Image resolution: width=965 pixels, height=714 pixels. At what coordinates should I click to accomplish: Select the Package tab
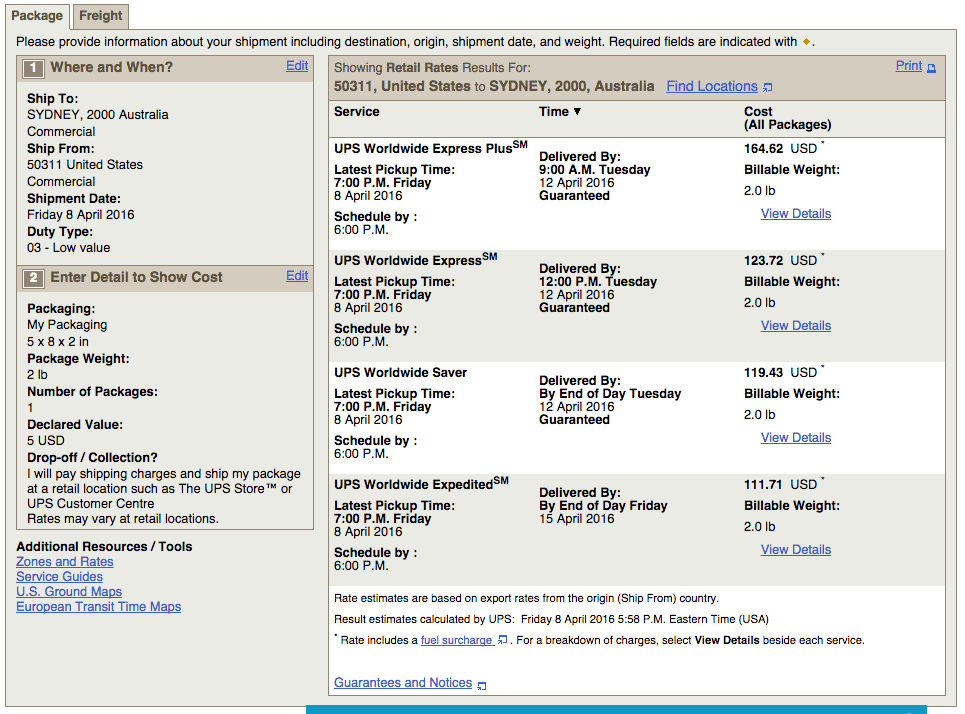pos(38,15)
